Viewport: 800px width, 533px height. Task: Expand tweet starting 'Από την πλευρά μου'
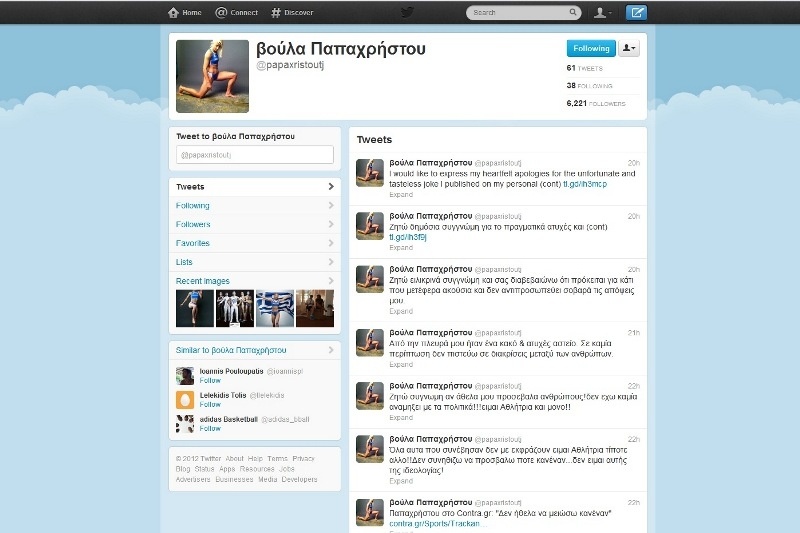pyautogui.click(x=401, y=365)
